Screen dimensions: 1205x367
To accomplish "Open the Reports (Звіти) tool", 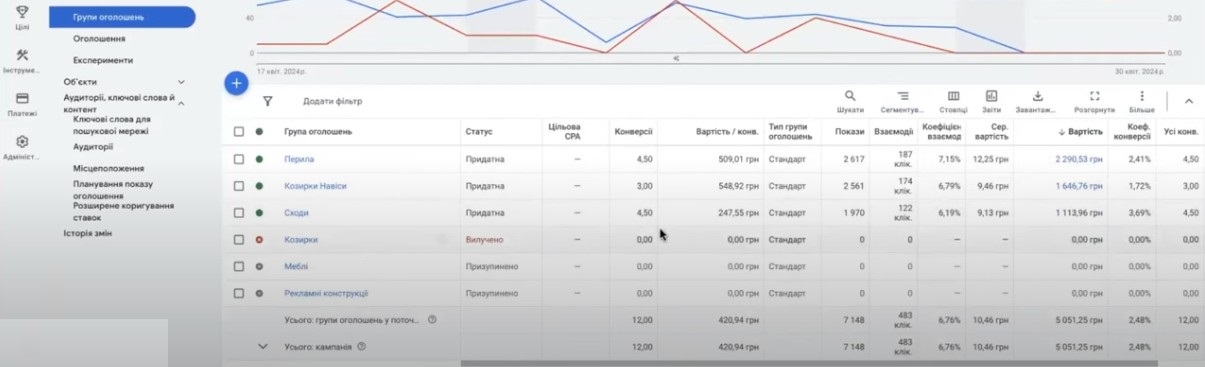I will pyautogui.click(x=991, y=96).
